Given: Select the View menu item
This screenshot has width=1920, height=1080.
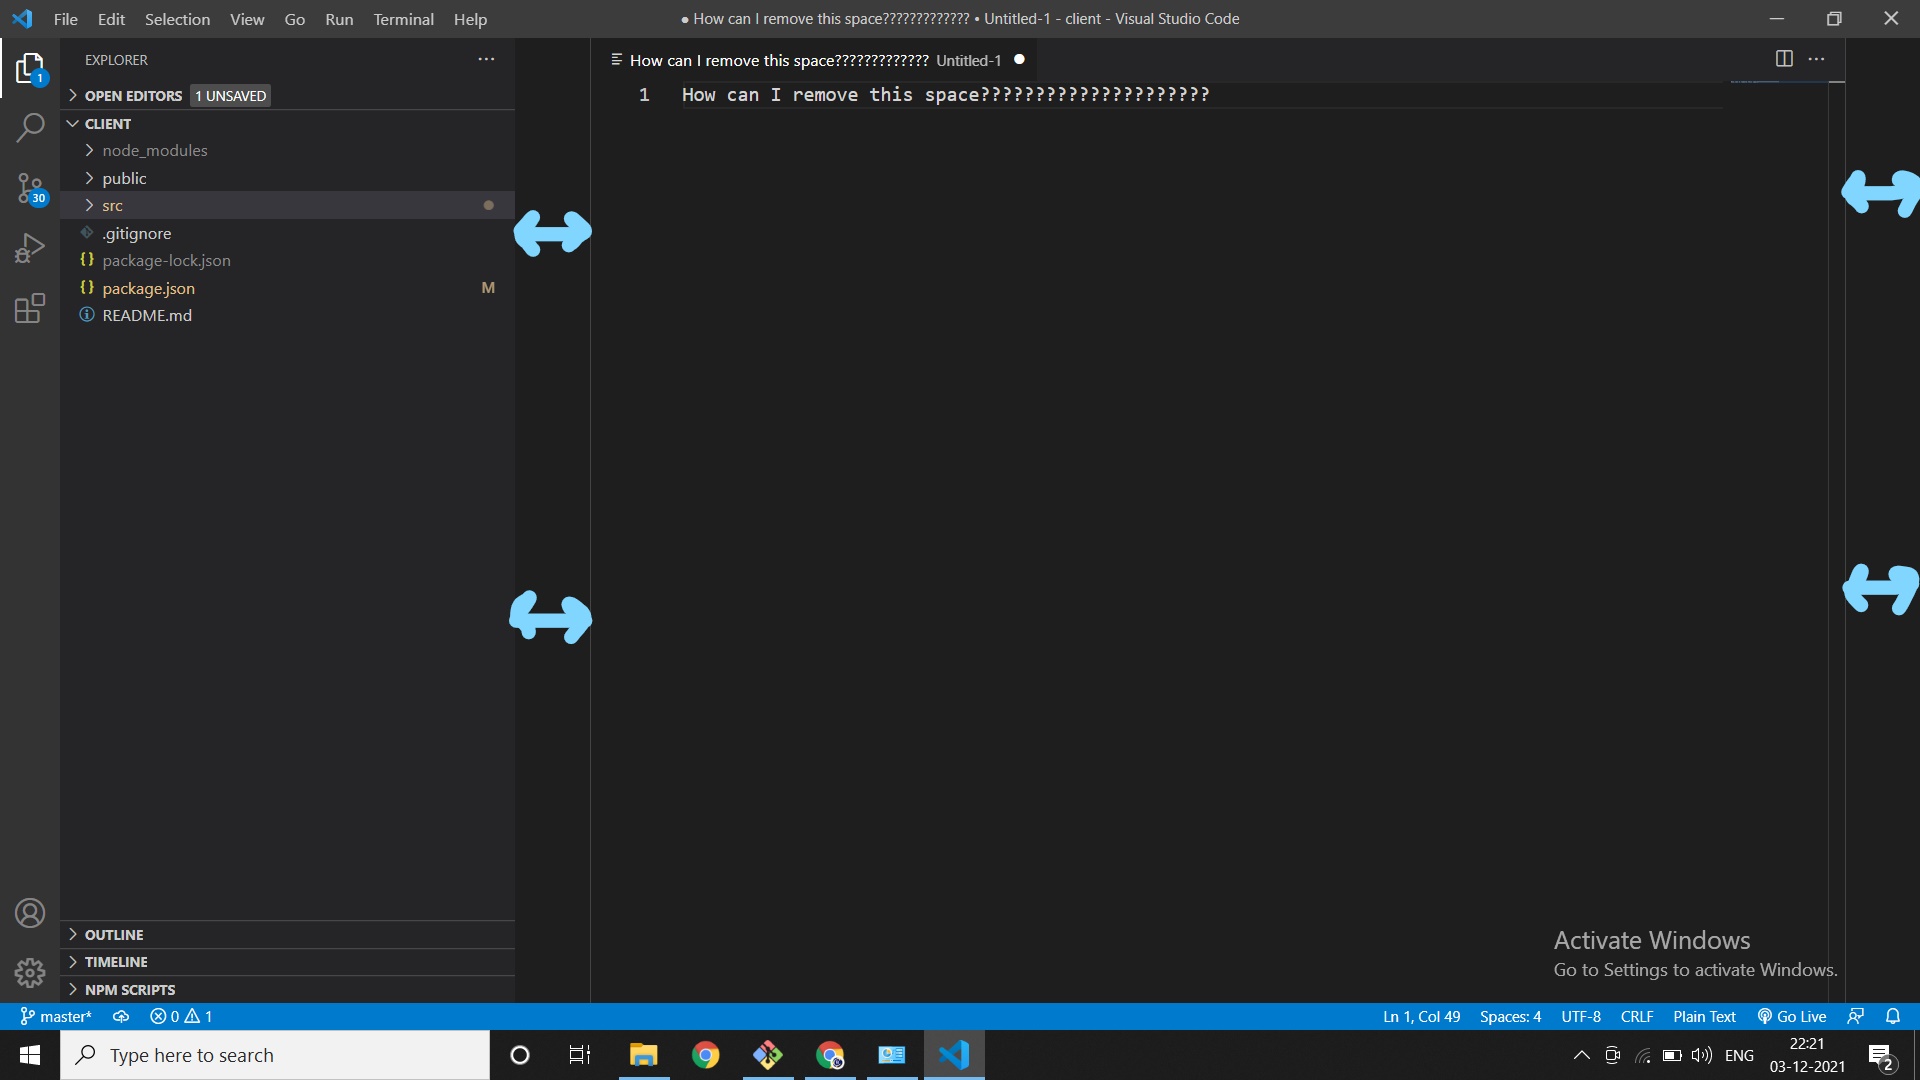Looking at the screenshot, I should click(245, 17).
